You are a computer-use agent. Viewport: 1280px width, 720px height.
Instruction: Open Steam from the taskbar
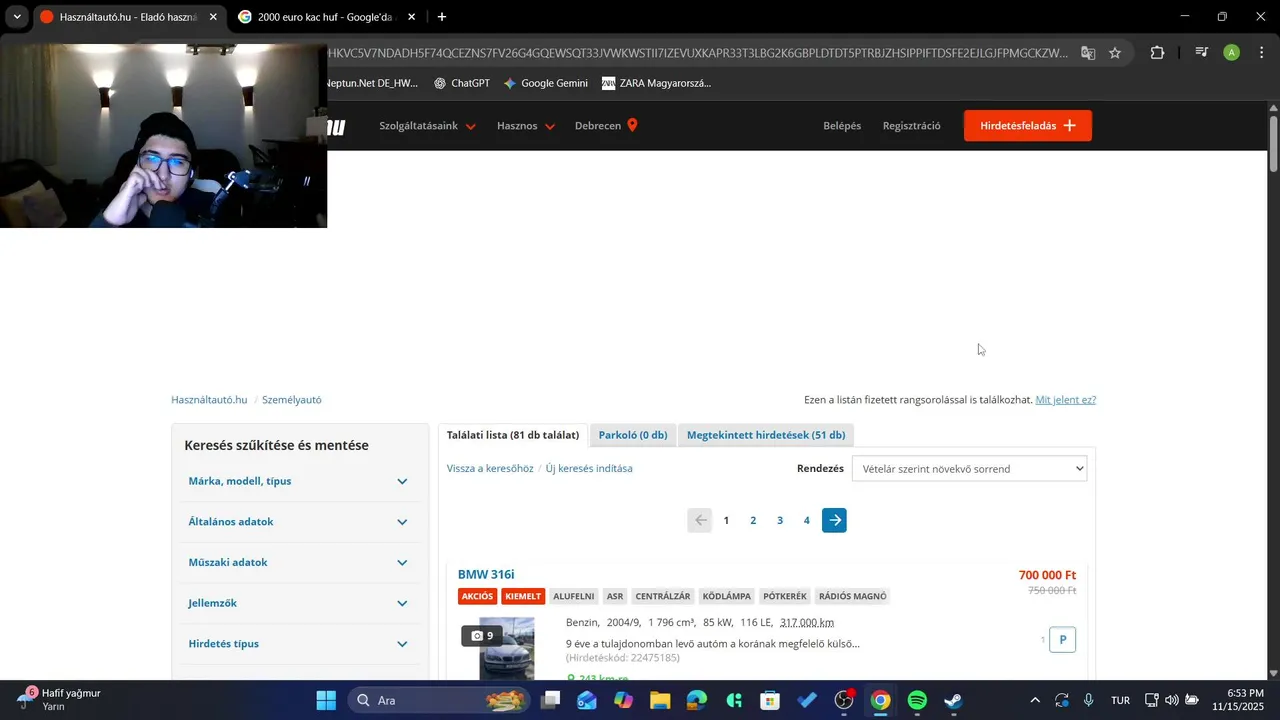click(954, 700)
